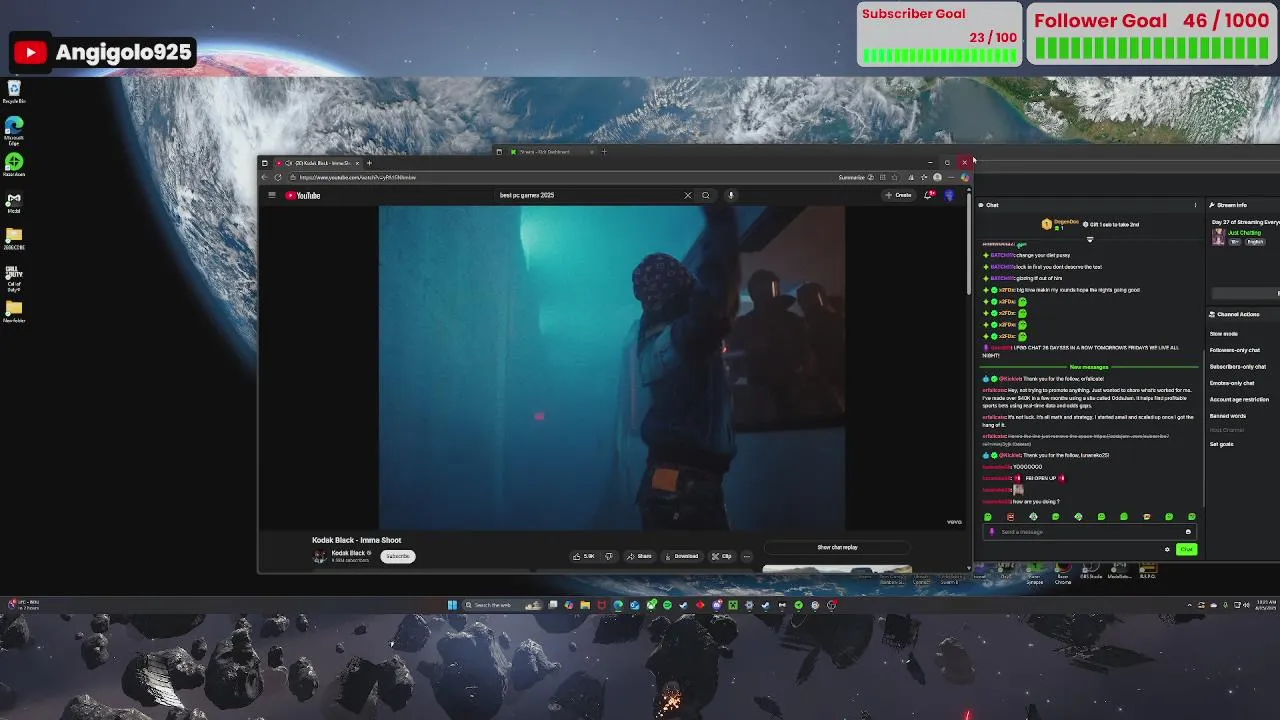Click the Download button under video

click(x=681, y=556)
